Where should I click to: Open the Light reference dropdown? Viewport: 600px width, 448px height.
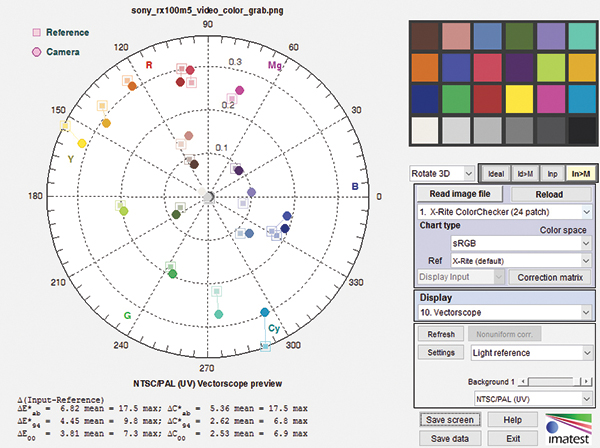[x=532, y=353]
